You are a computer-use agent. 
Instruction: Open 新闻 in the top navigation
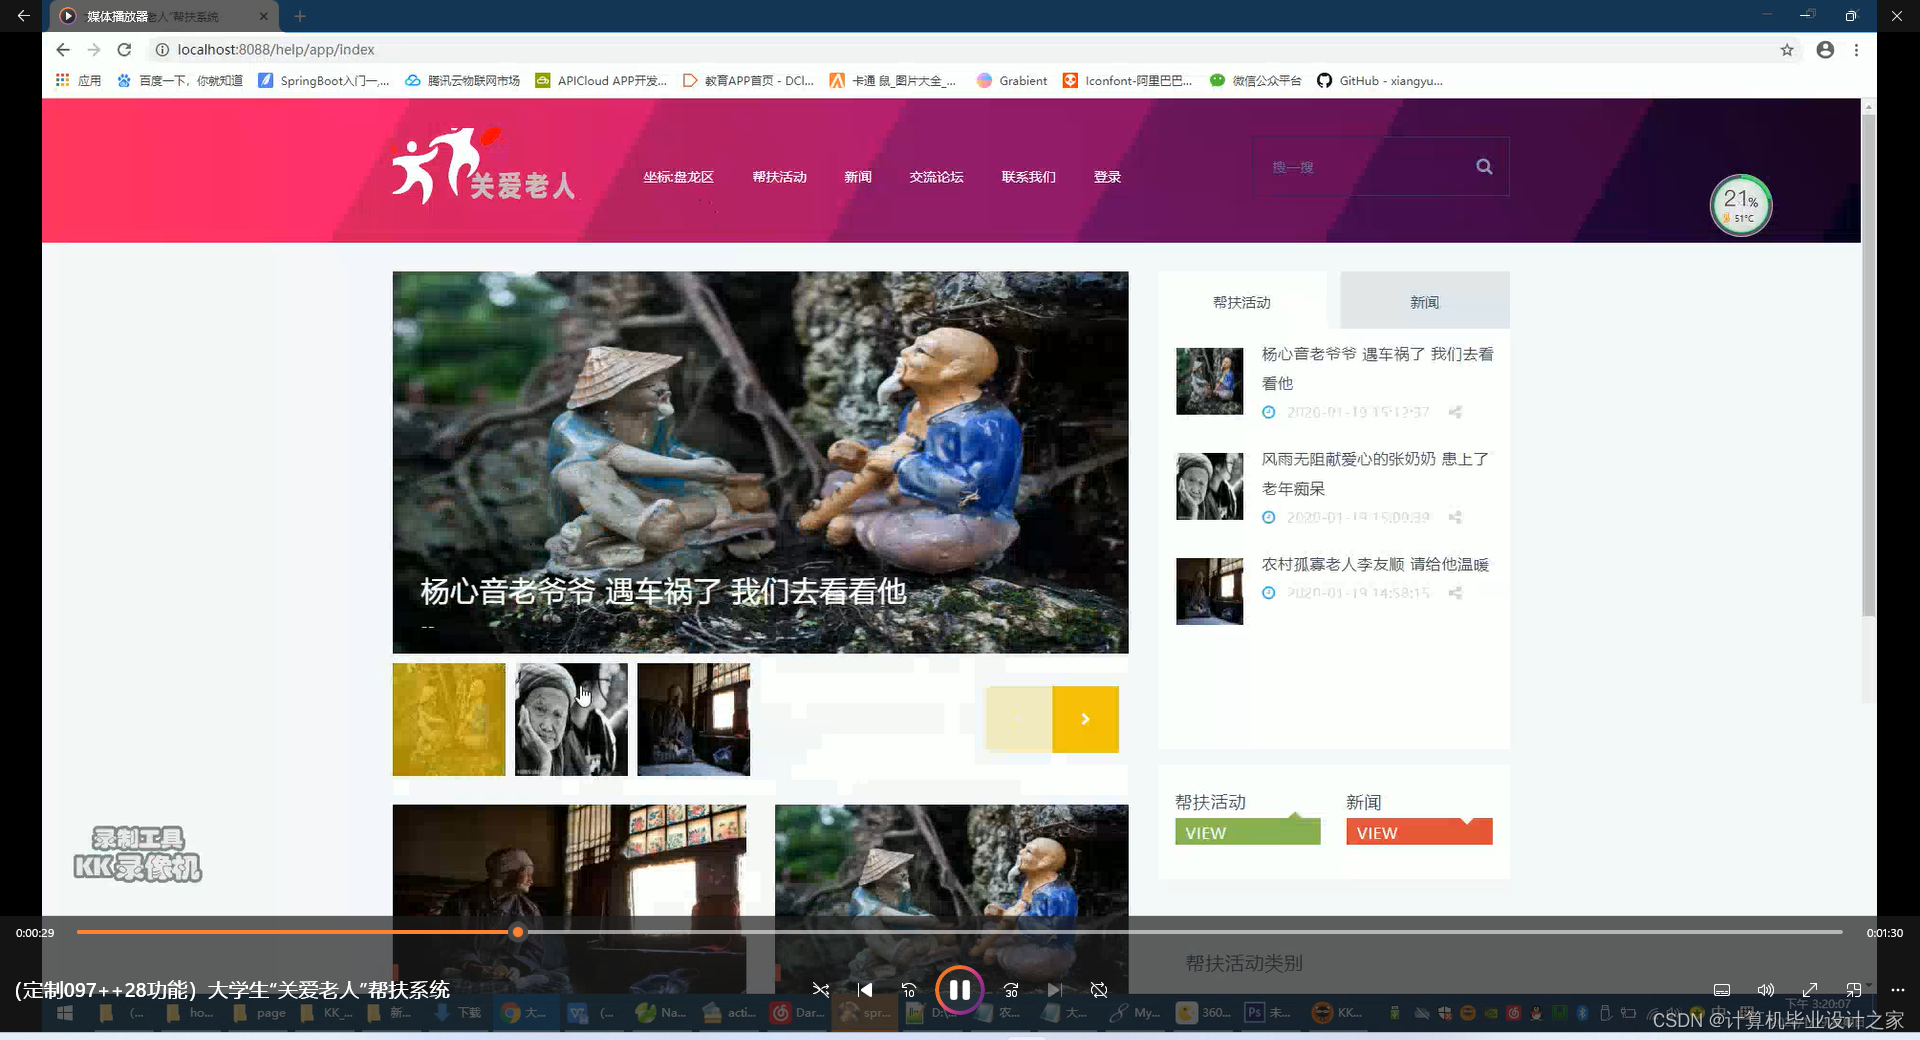pyautogui.click(x=858, y=177)
